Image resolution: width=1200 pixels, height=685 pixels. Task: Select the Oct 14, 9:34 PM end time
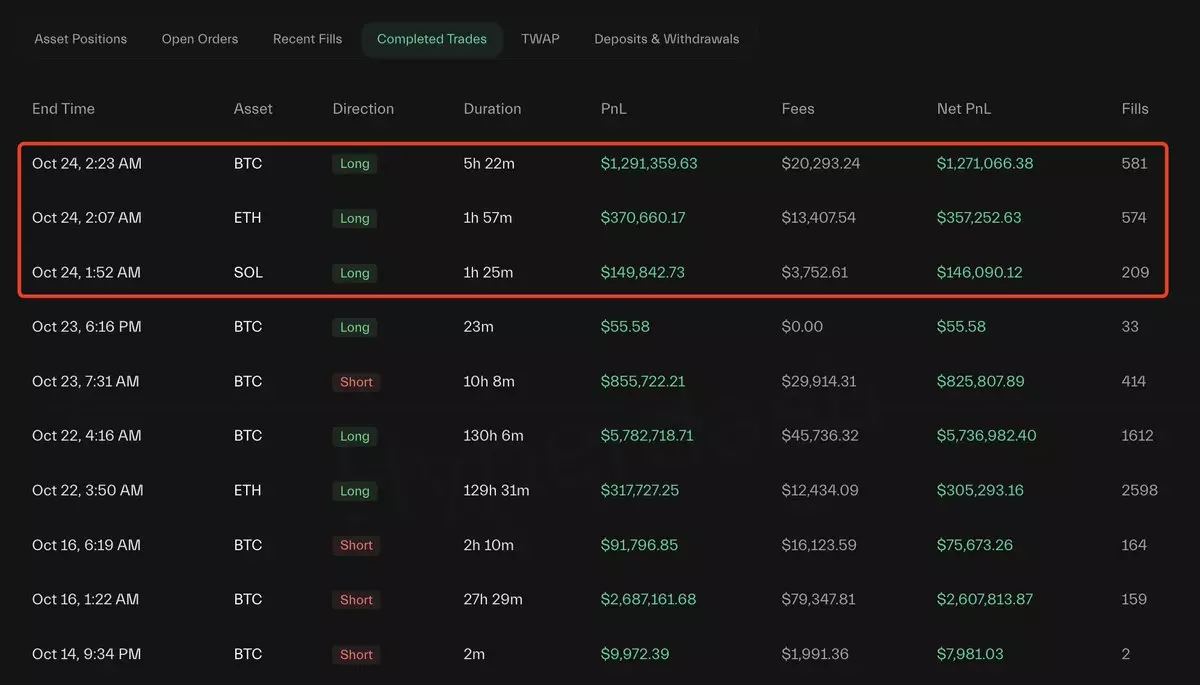click(x=86, y=654)
